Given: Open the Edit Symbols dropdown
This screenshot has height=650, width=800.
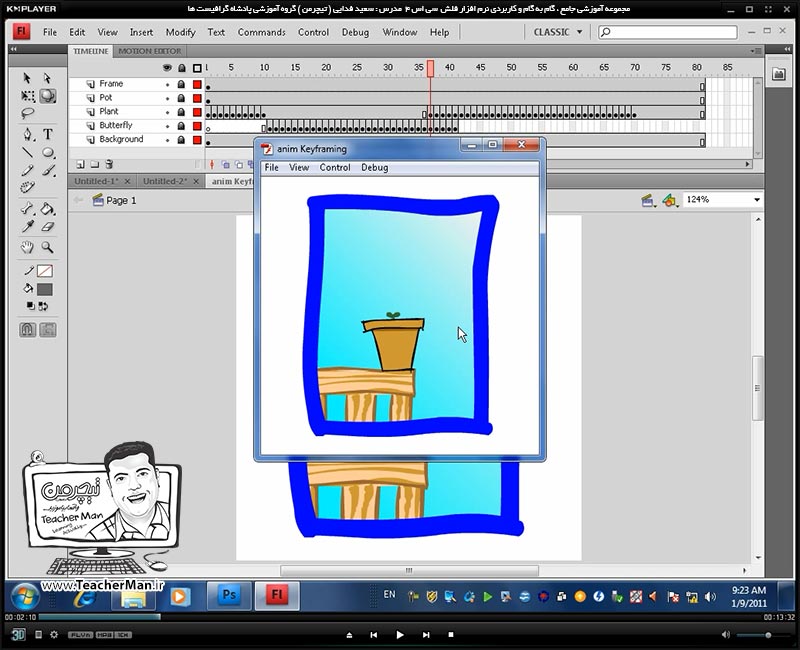Looking at the screenshot, I should [670, 201].
